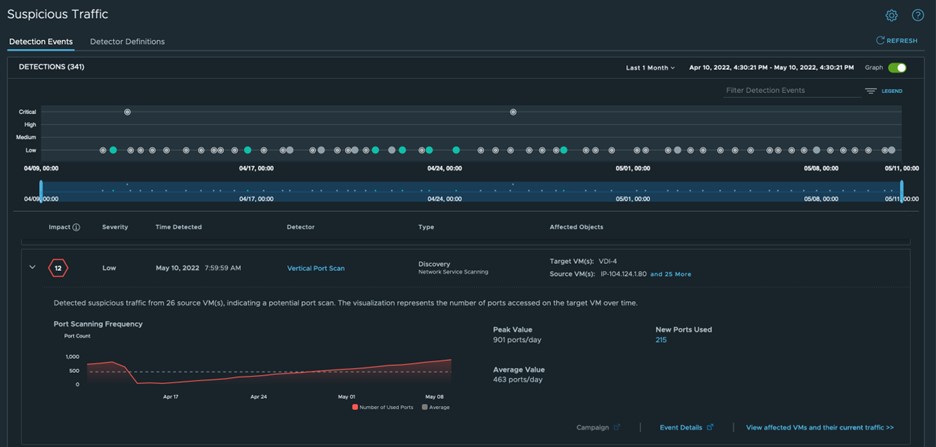Viewport: 936px width, 447px height.
Task: Click the hexagon impact score 12 badge
Action: [x=59, y=268]
